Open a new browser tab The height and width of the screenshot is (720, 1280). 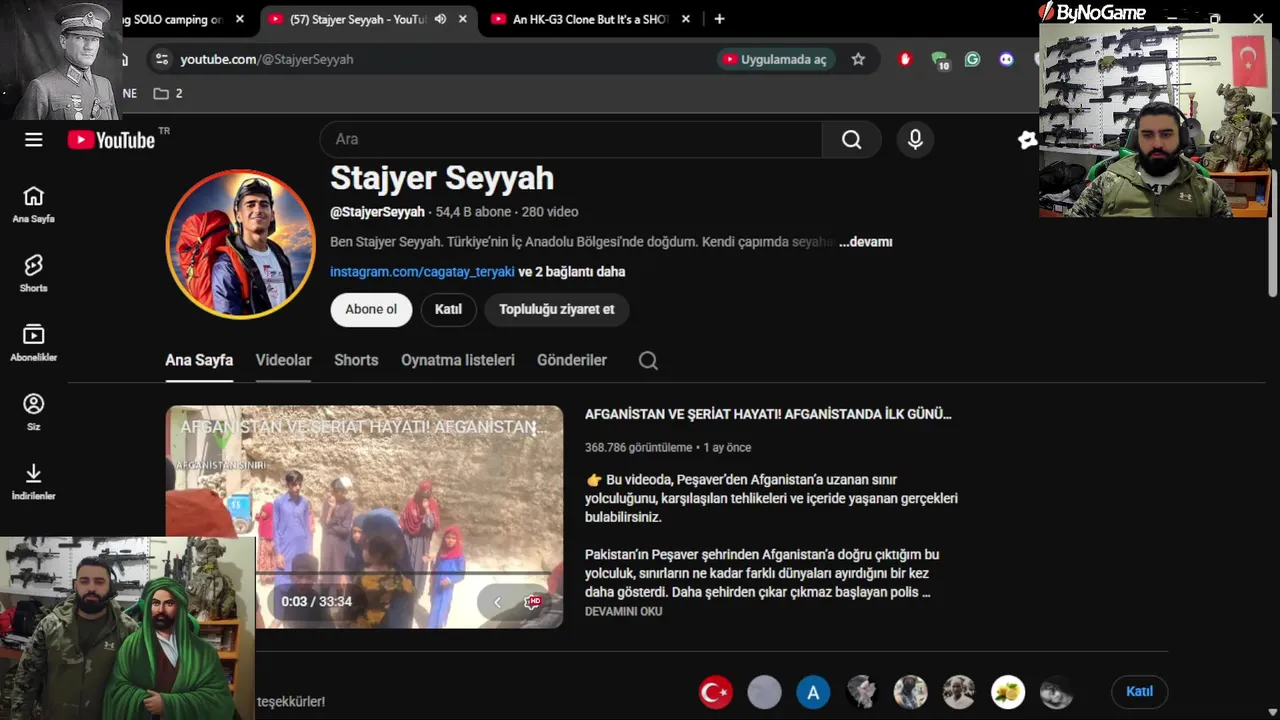pos(719,19)
